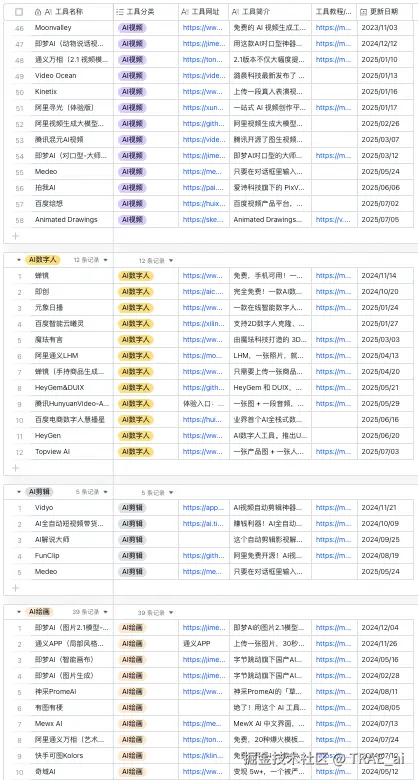
Task: Open the Moonvalley tool URL link
Action: 203,28
